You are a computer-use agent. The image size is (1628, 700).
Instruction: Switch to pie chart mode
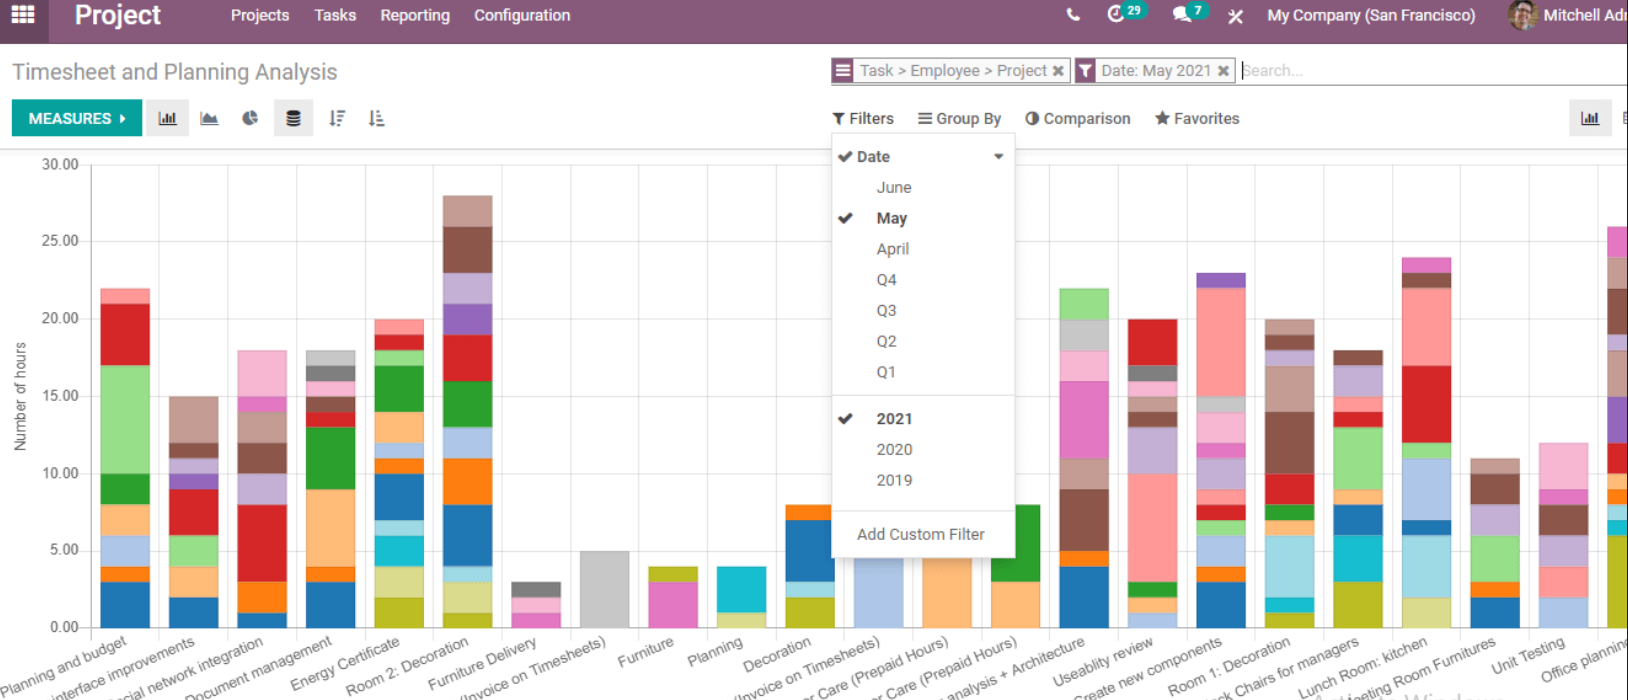(250, 118)
